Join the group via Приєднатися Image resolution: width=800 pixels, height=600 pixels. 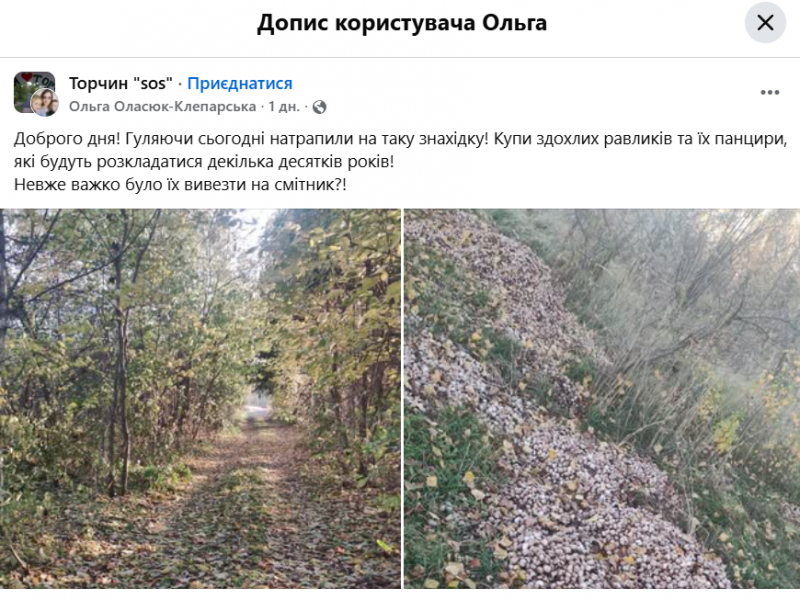240,84
